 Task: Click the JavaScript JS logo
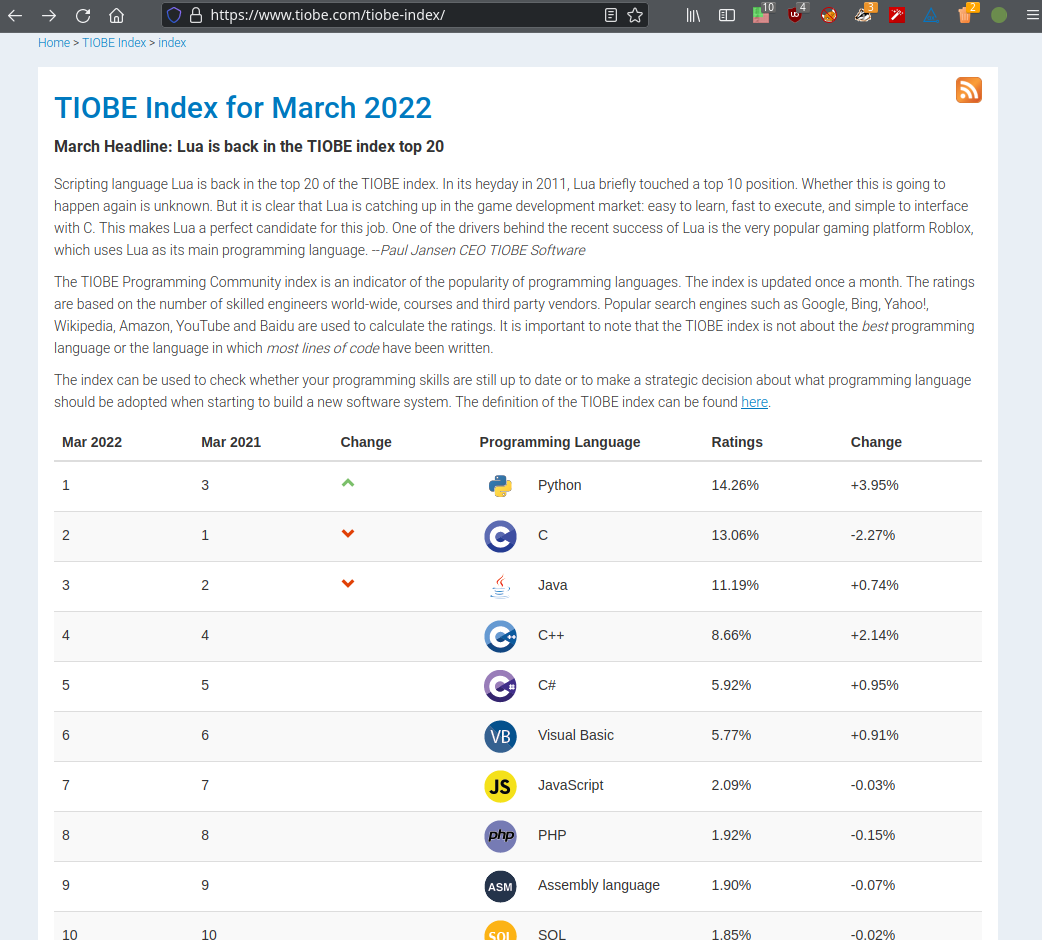(500, 787)
